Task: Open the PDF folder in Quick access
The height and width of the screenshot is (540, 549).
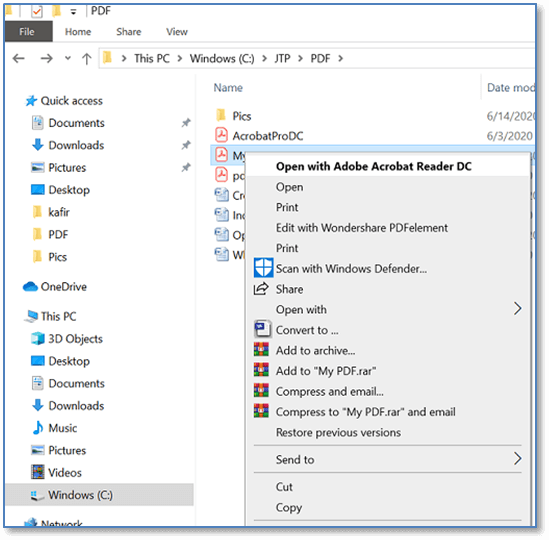Action: 58,234
